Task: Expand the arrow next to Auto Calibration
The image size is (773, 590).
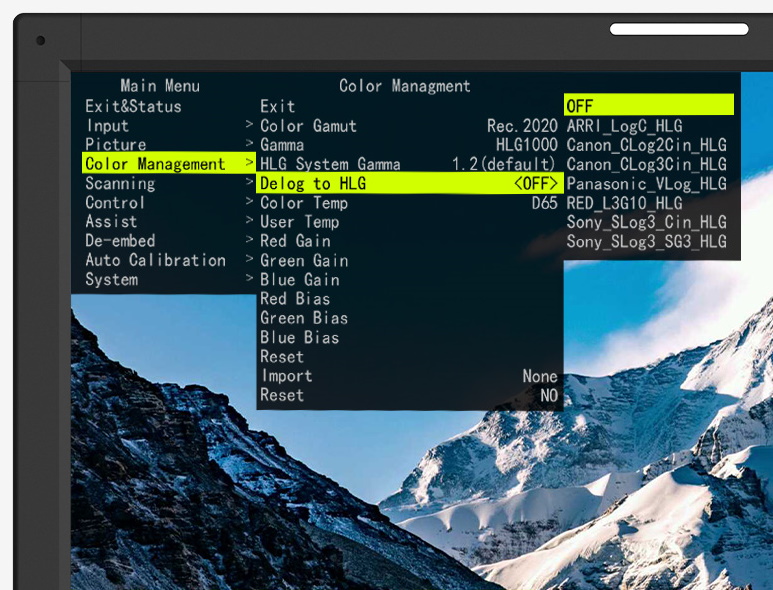Action: click(x=249, y=258)
